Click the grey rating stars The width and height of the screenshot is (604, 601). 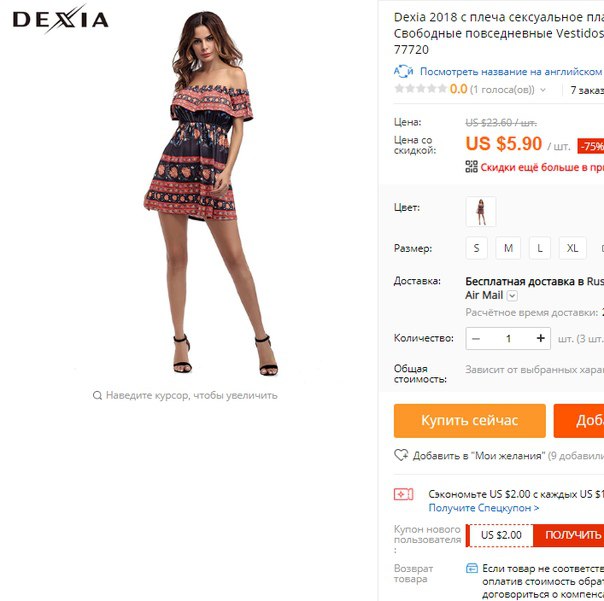pyautogui.click(x=421, y=89)
